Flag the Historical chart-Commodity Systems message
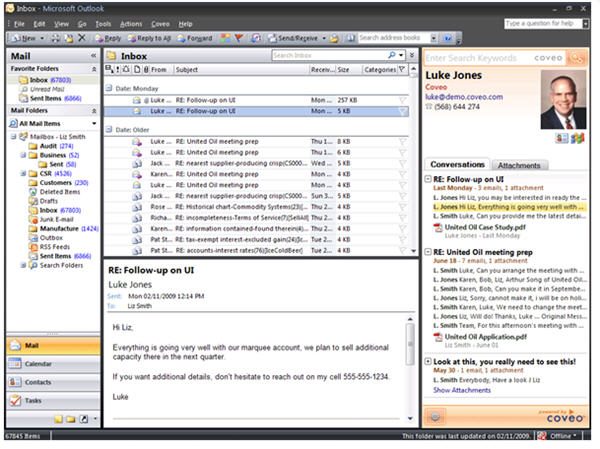 click(402, 207)
